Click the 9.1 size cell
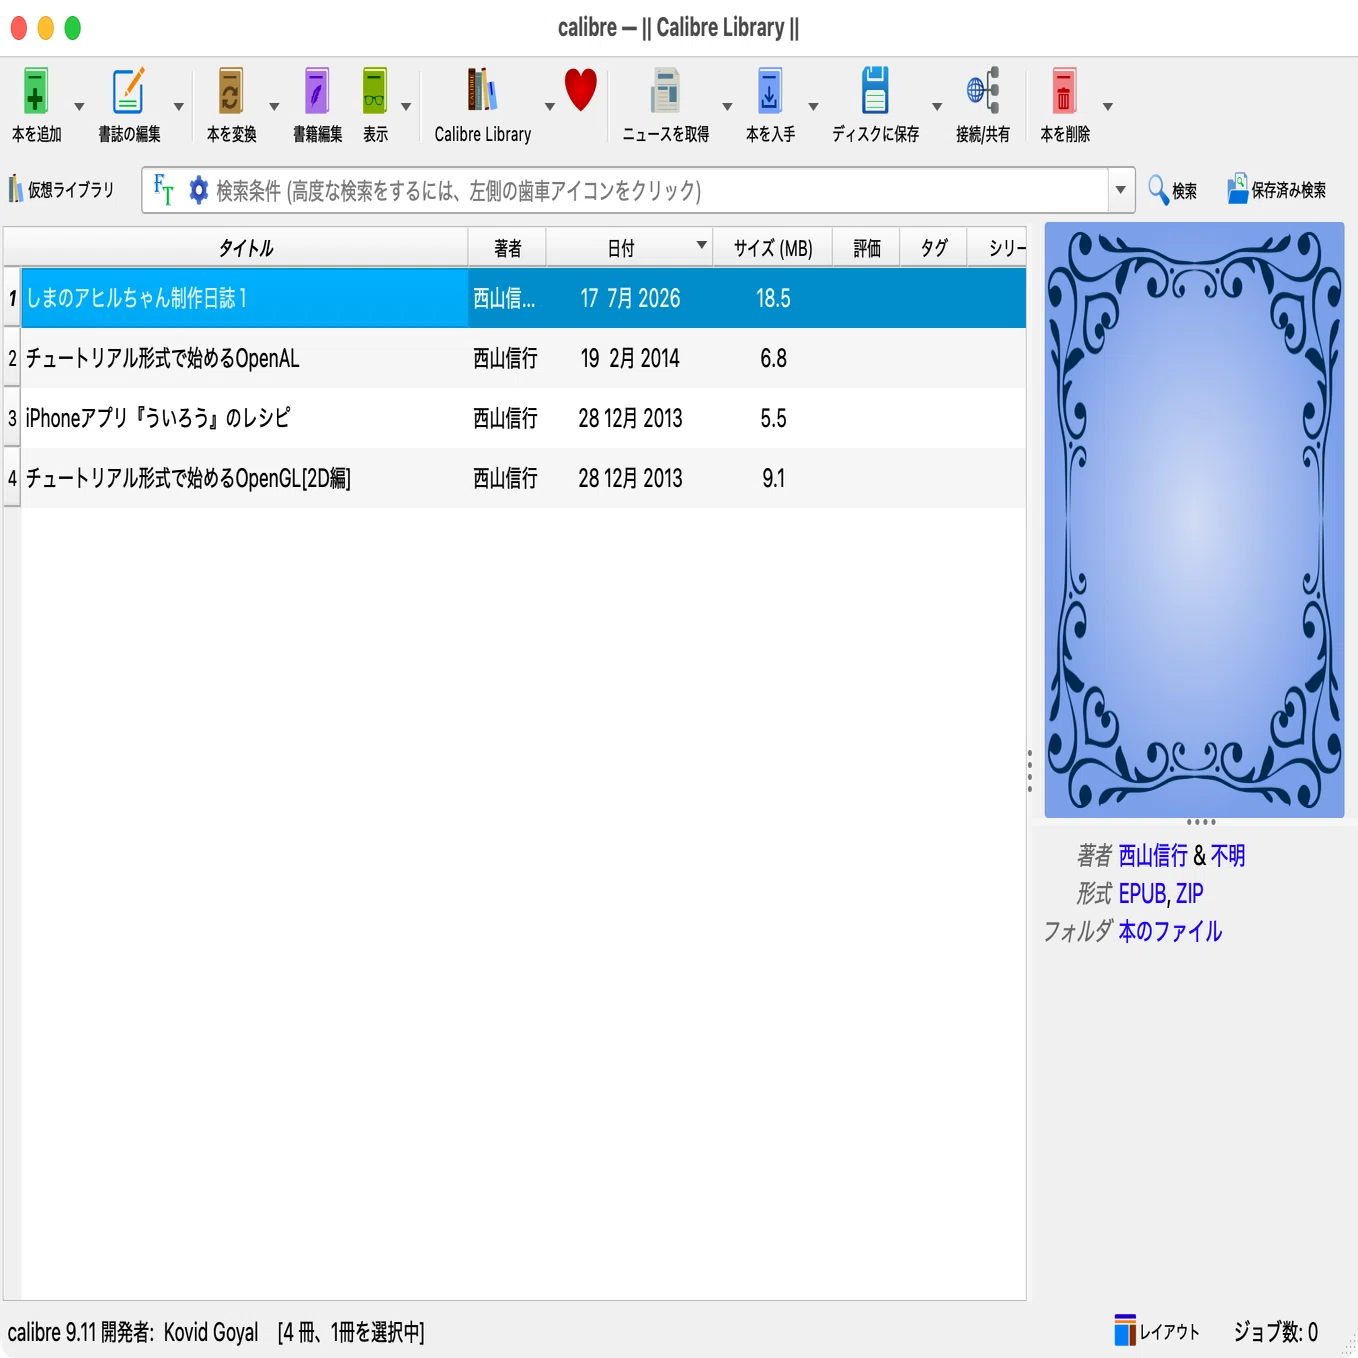This screenshot has width=1358, height=1358. click(x=772, y=478)
